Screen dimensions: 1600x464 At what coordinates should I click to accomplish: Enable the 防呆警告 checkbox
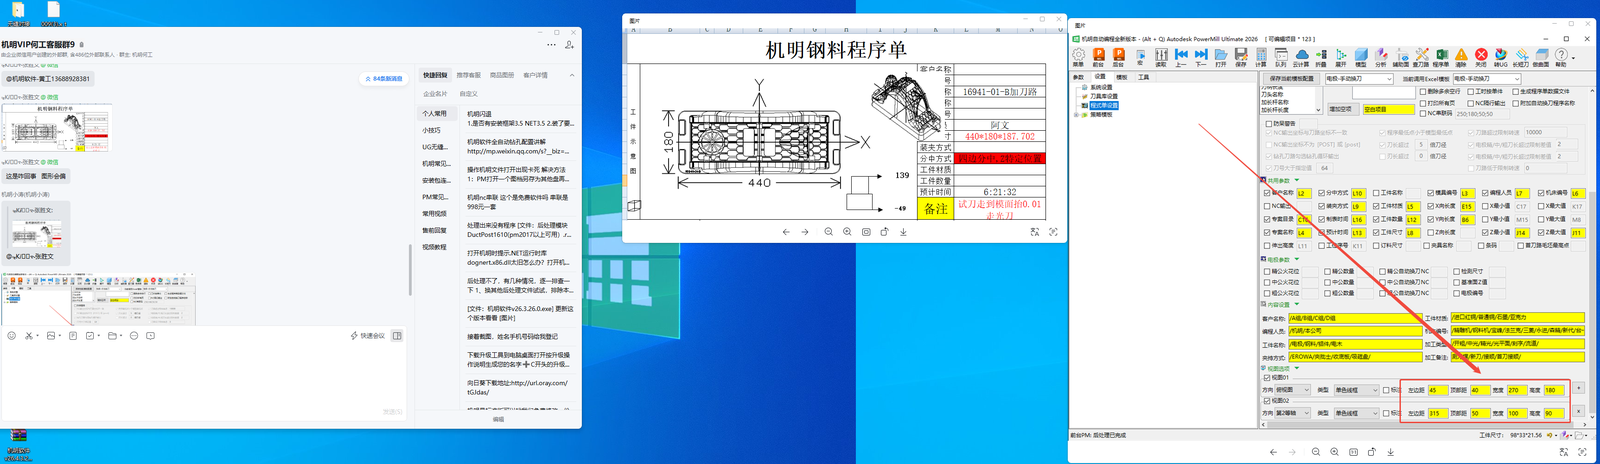[x=1268, y=124]
